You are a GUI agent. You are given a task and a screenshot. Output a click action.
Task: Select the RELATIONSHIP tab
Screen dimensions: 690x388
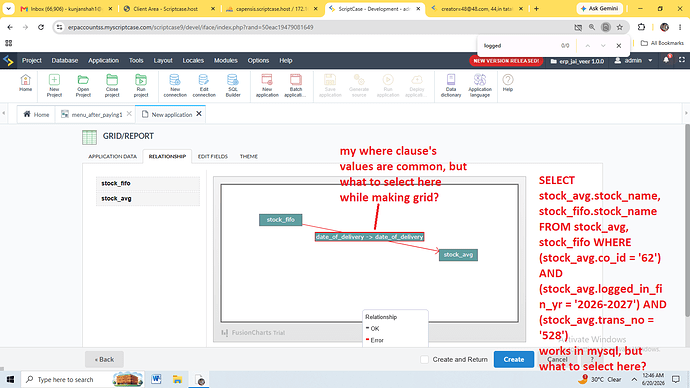[x=167, y=156]
